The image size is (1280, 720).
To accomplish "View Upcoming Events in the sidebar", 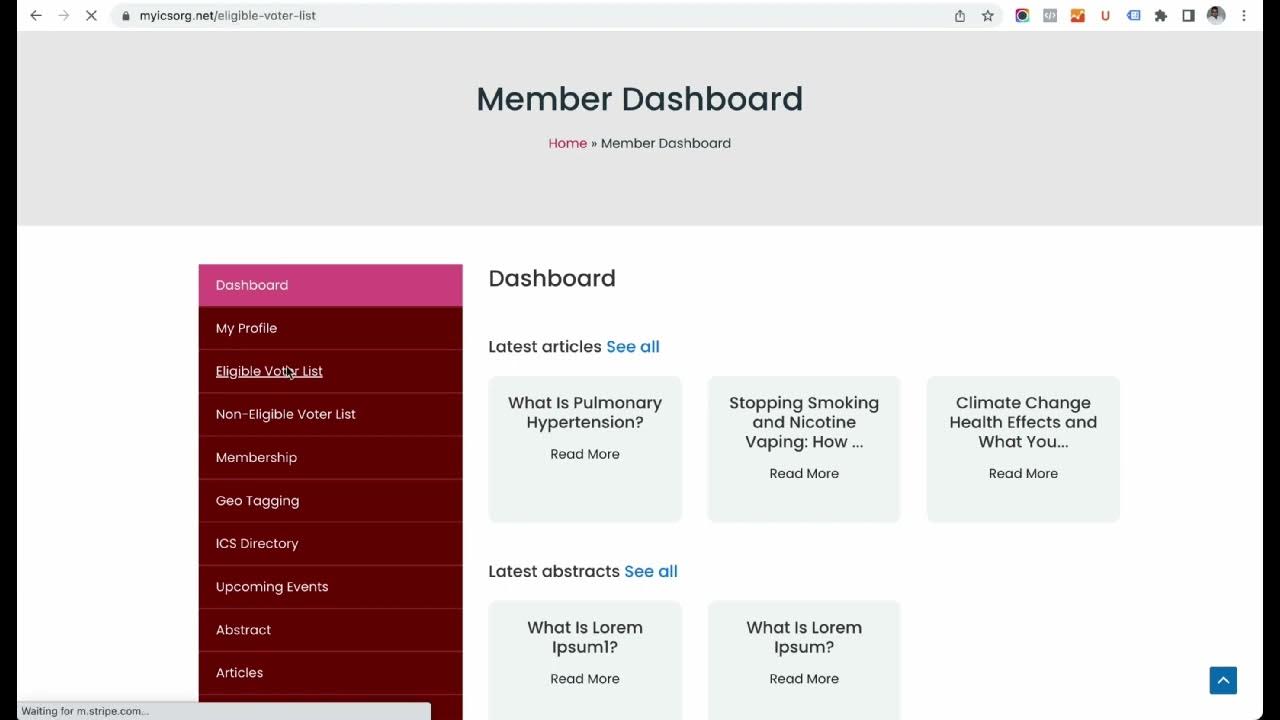I will (330, 586).
